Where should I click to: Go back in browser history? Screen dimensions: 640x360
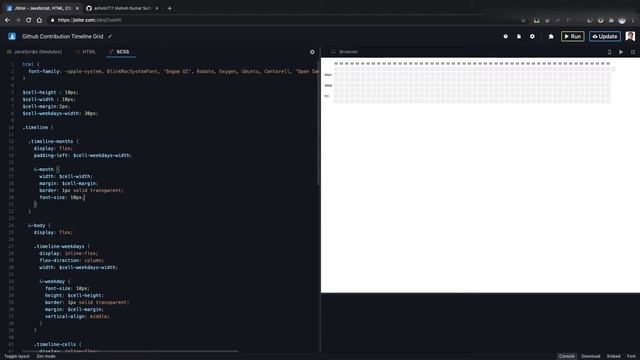(7, 20)
